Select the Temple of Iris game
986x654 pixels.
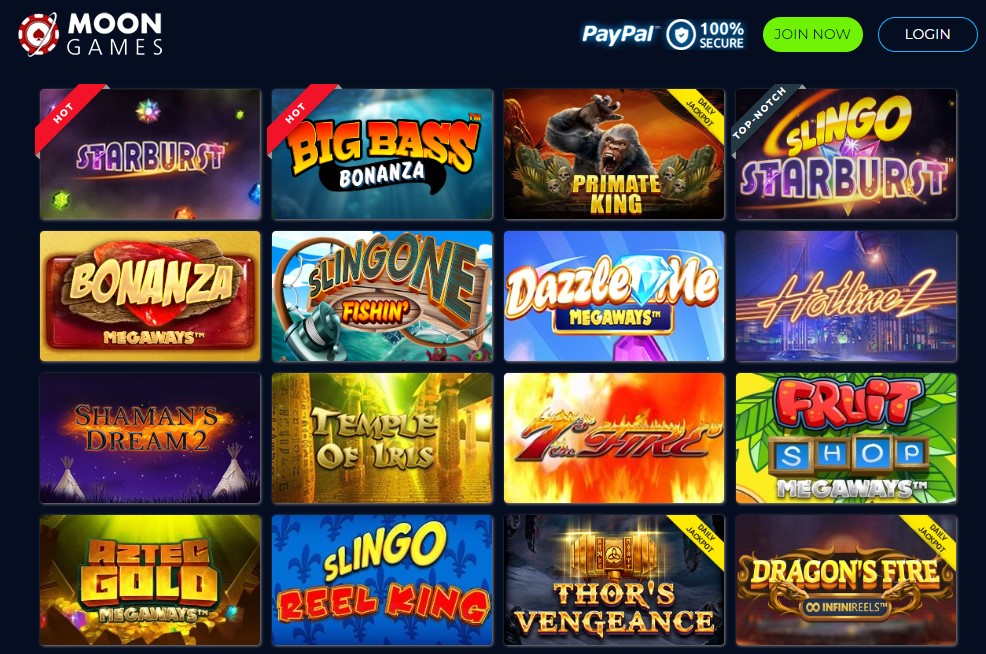382,438
